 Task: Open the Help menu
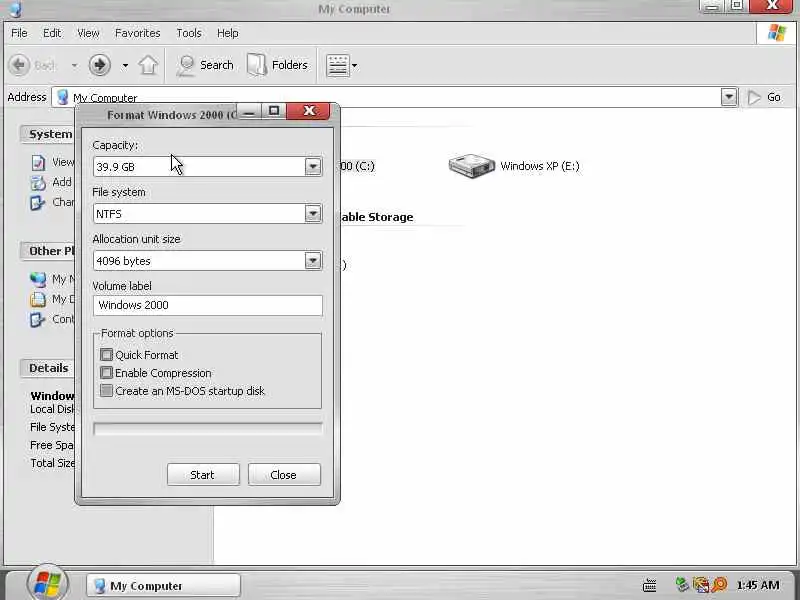(x=228, y=33)
